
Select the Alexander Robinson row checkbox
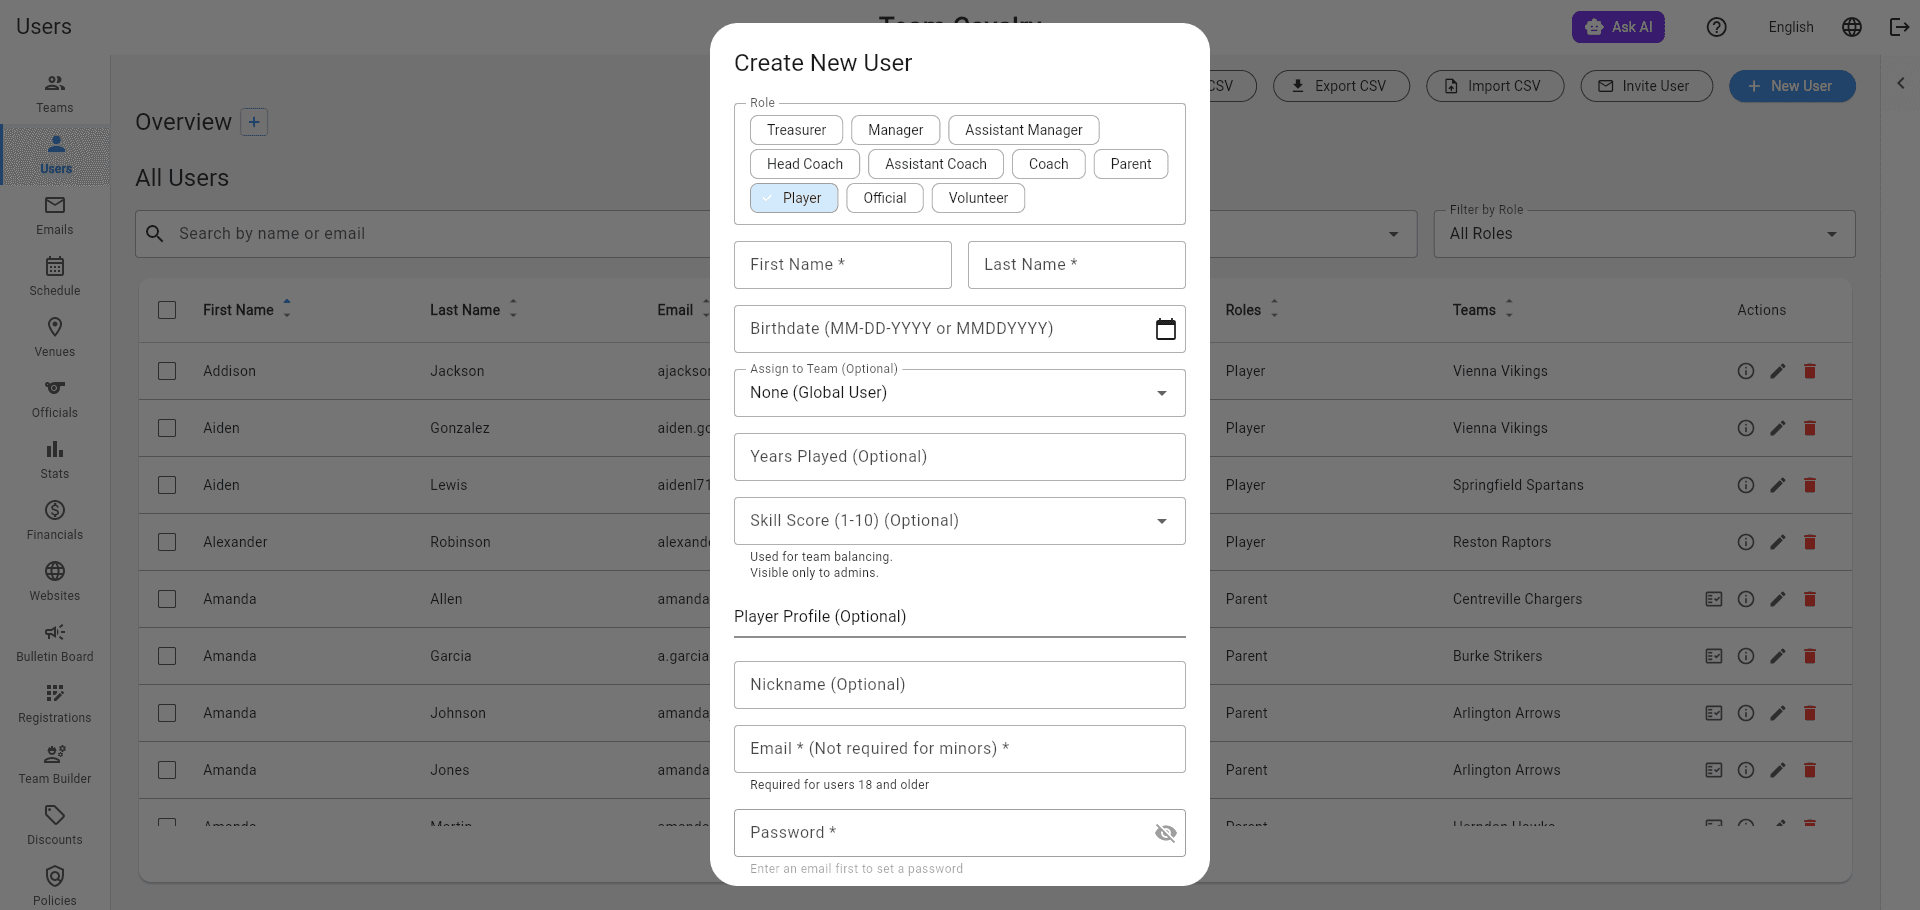click(x=167, y=542)
